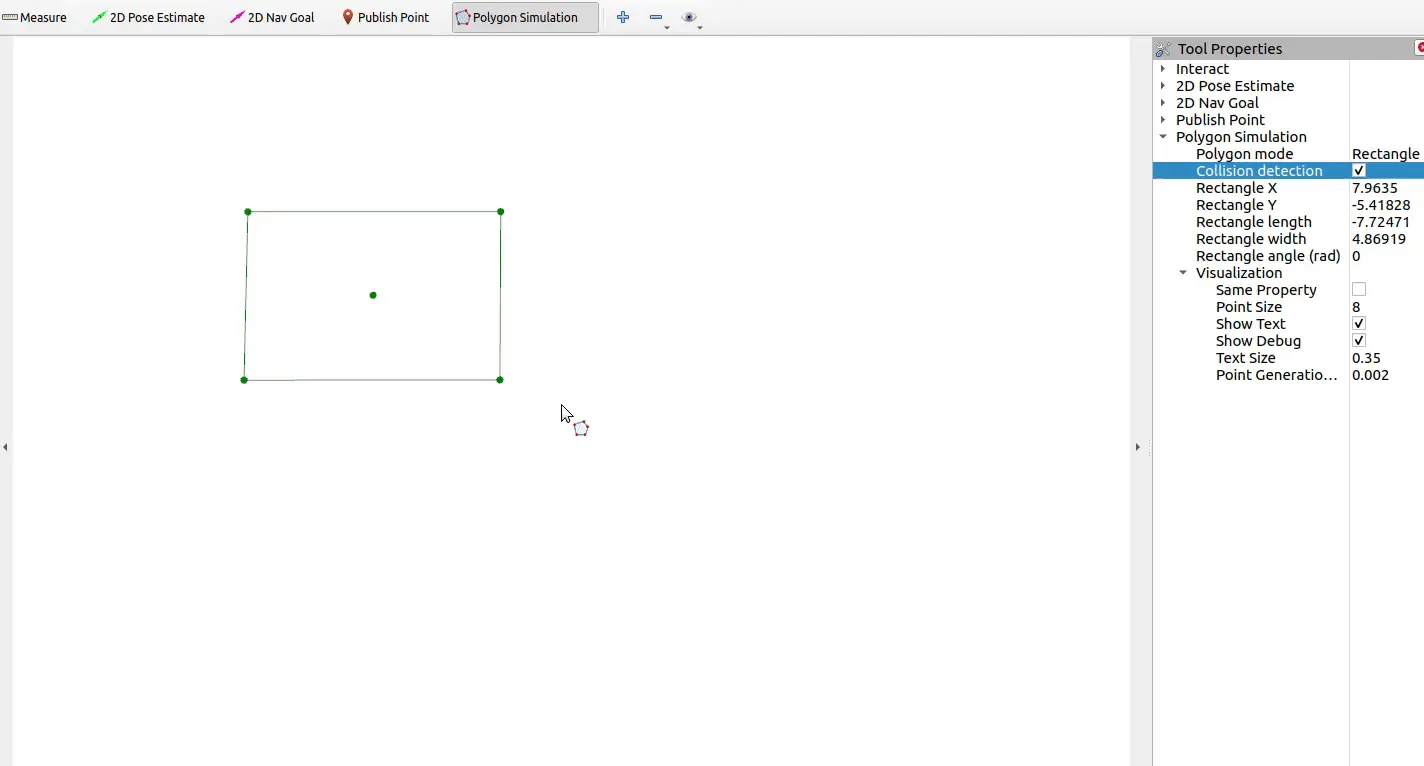The height and width of the screenshot is (766, 1424).
Task: Click the rectangle's bottom-right corner point
Action: pyautogui.click(x=500, y=380)
